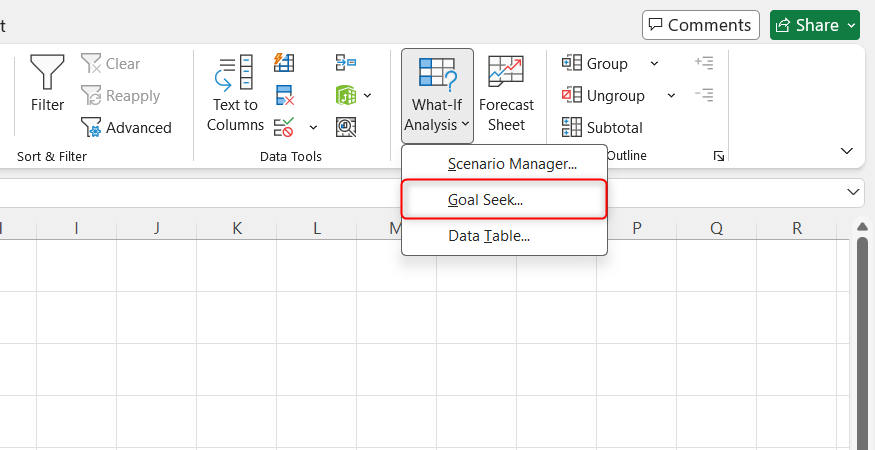
Task: Choose Goal Seek from the menu
Action: tap(504, 199)
